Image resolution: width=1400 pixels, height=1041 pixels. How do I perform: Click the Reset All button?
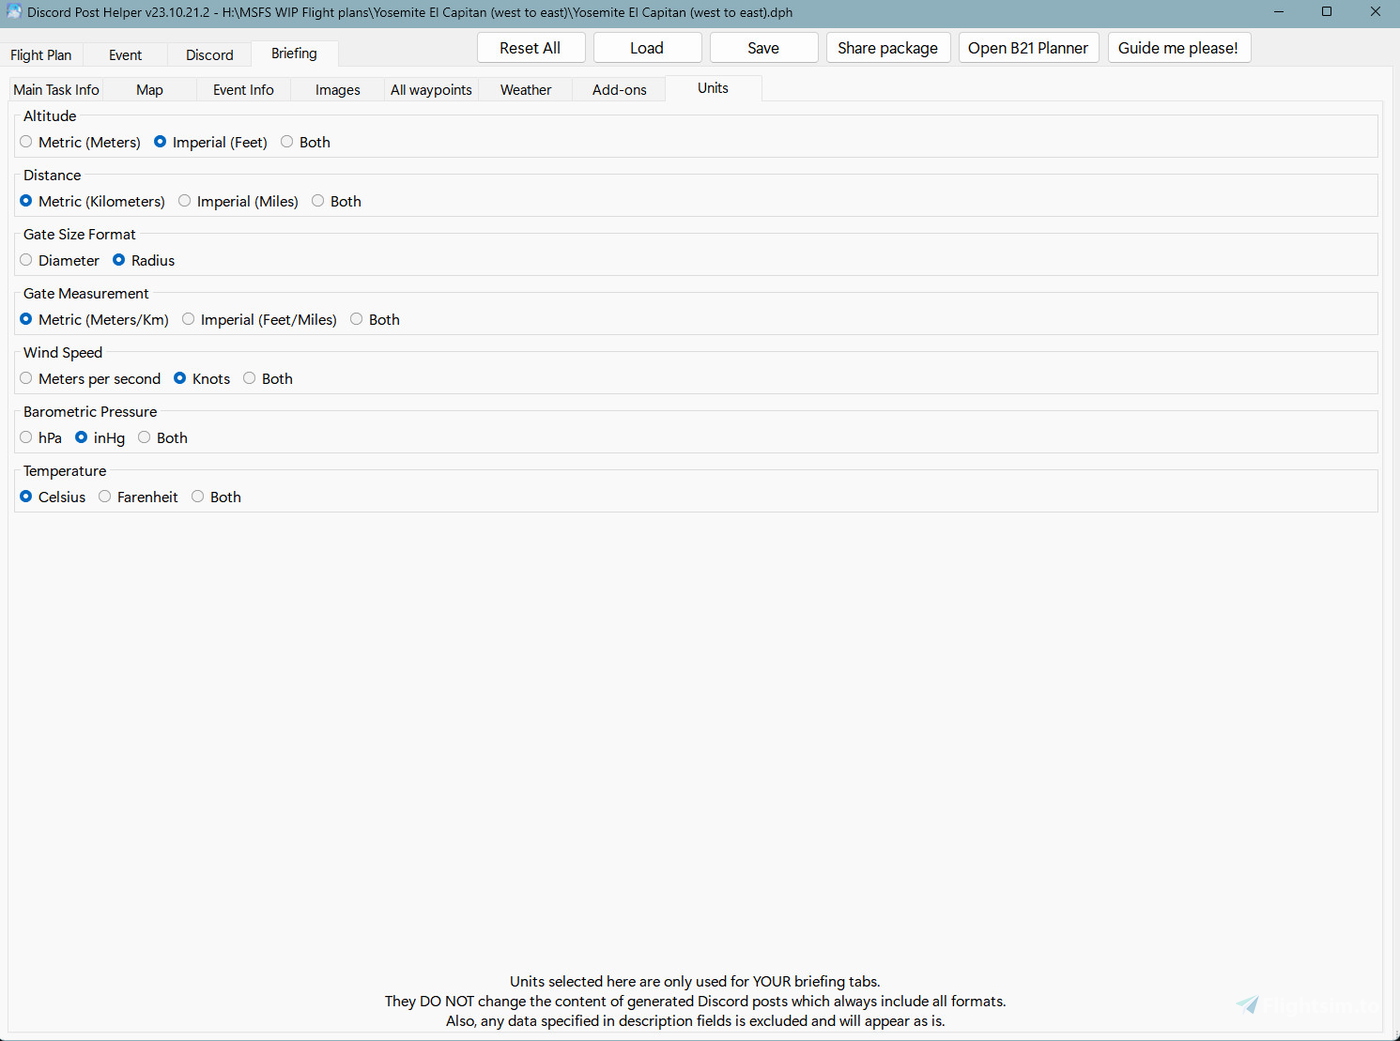[531, 47]
